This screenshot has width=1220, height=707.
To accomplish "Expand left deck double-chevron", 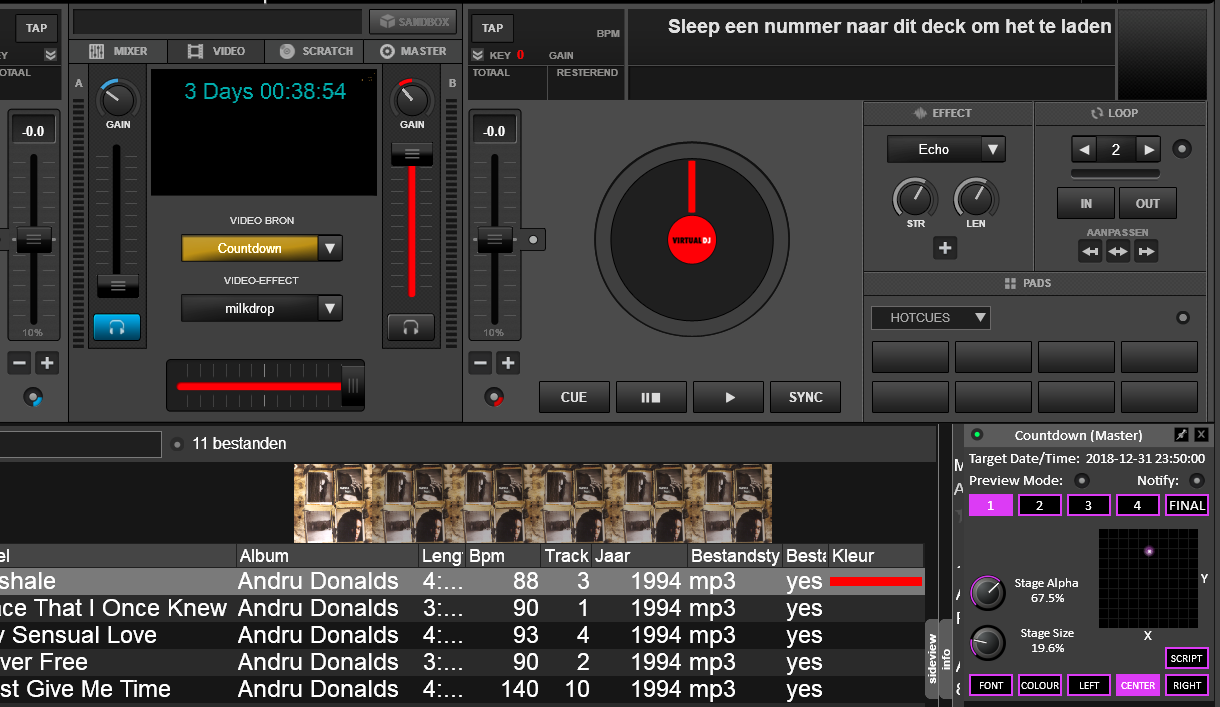I will (x=51, y=55).
